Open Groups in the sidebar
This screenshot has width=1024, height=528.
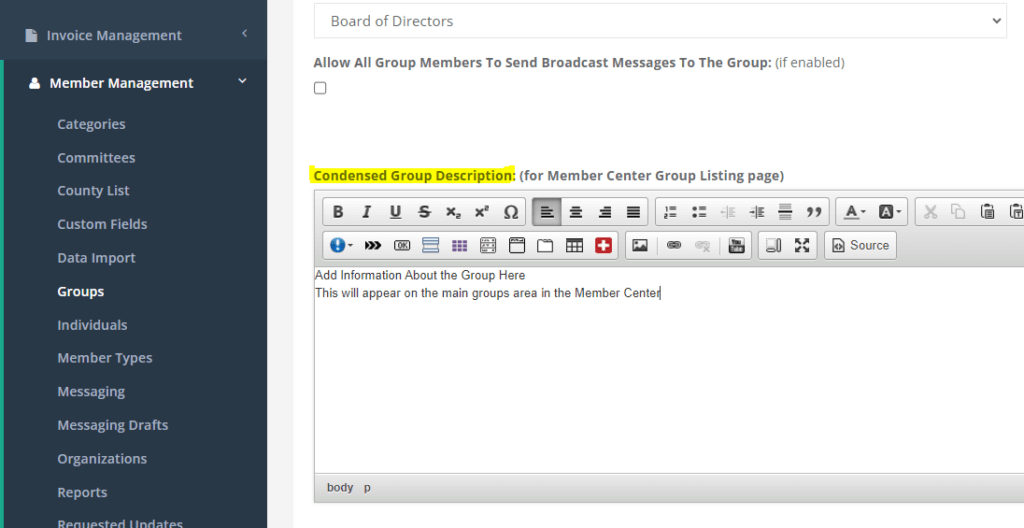coord(81,291)
